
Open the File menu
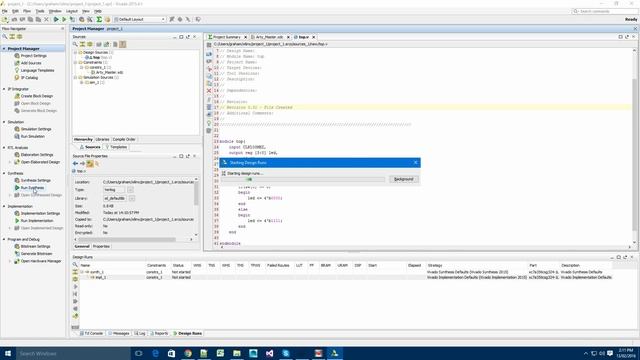coord(4,11)
